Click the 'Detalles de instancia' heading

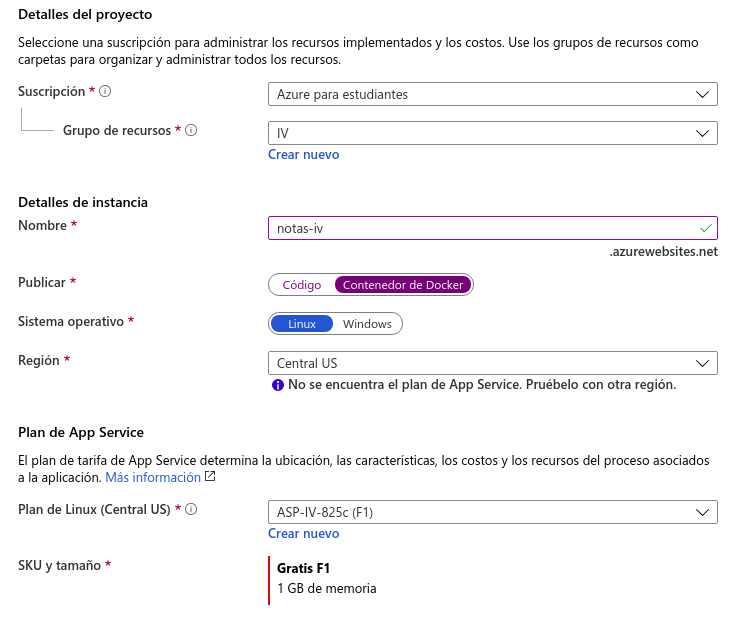(83, 202)
